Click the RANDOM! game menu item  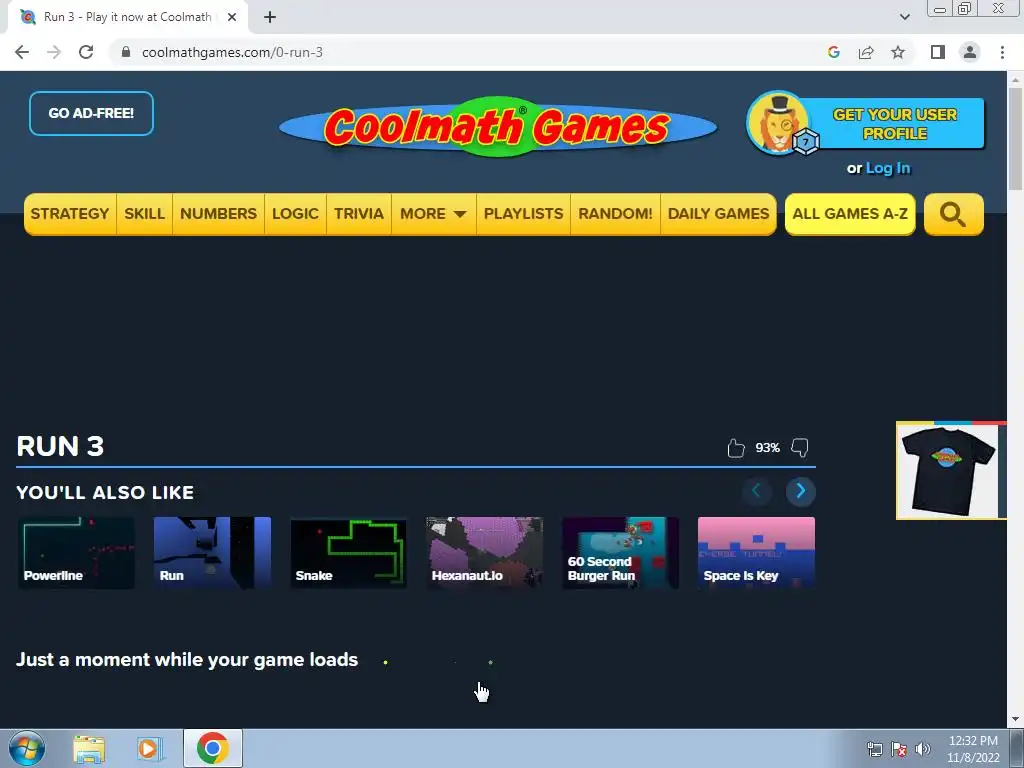615,214
